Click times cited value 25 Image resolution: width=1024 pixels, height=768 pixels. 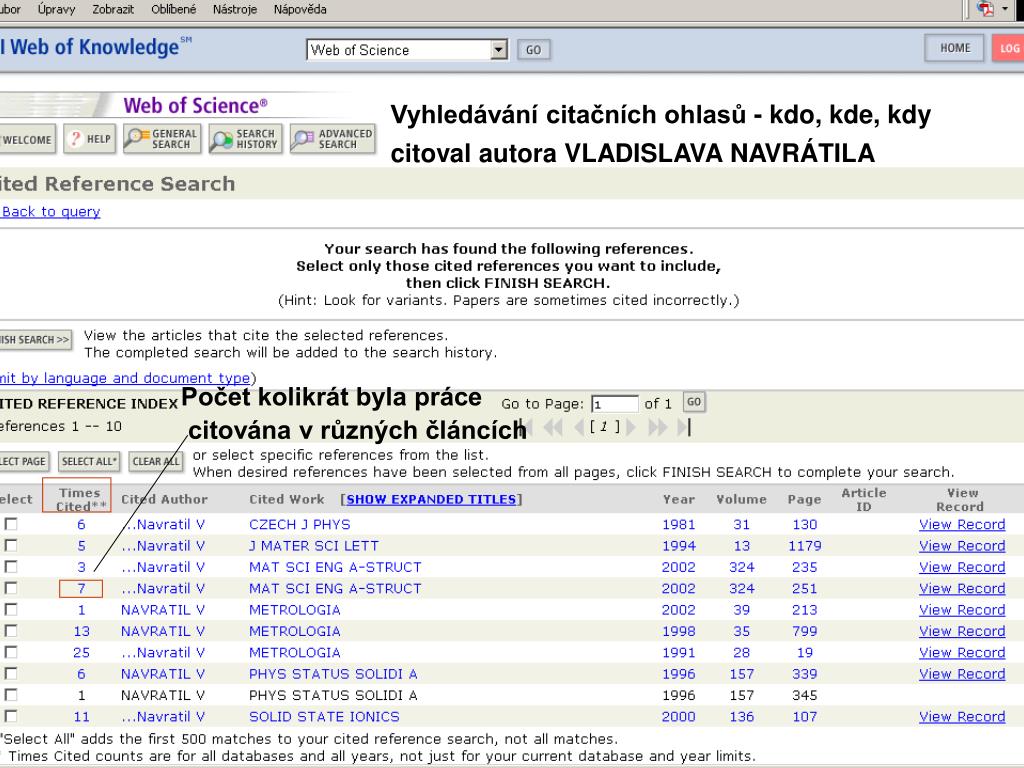tap(82, 652)
